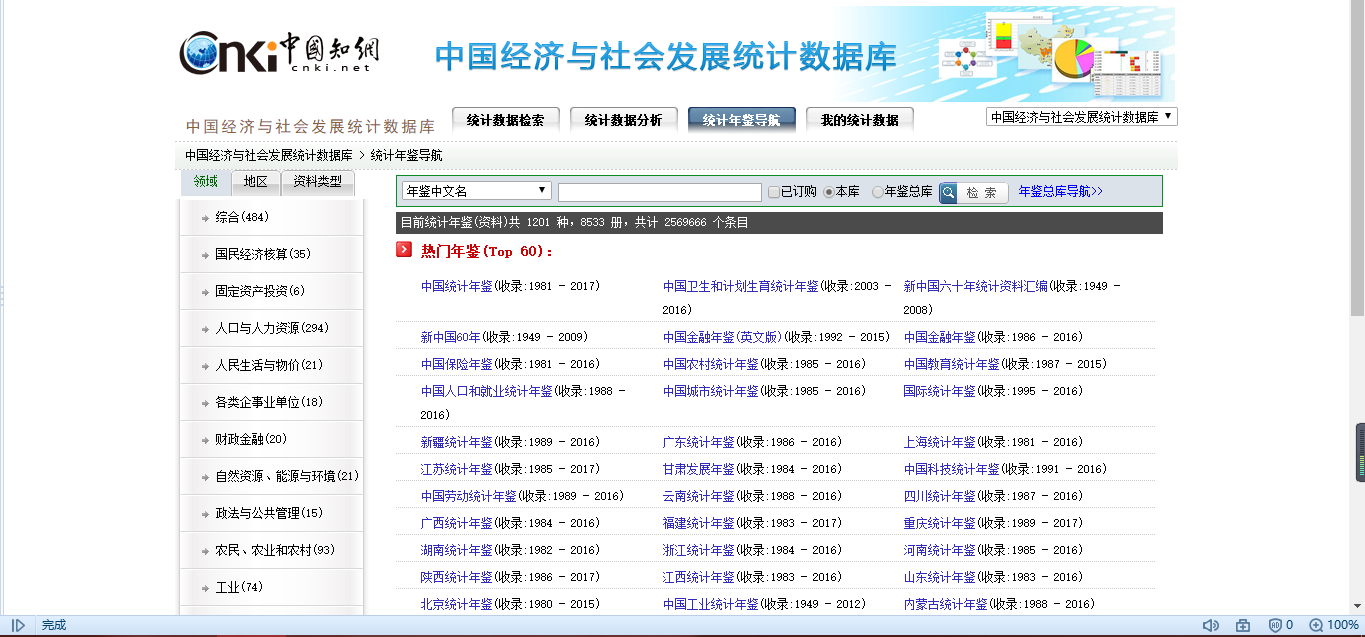Select the 资料类型 sidebar tab
The height and width of the screenshot is (637, 1365).
pyautogui.click(x=318, y=182)
